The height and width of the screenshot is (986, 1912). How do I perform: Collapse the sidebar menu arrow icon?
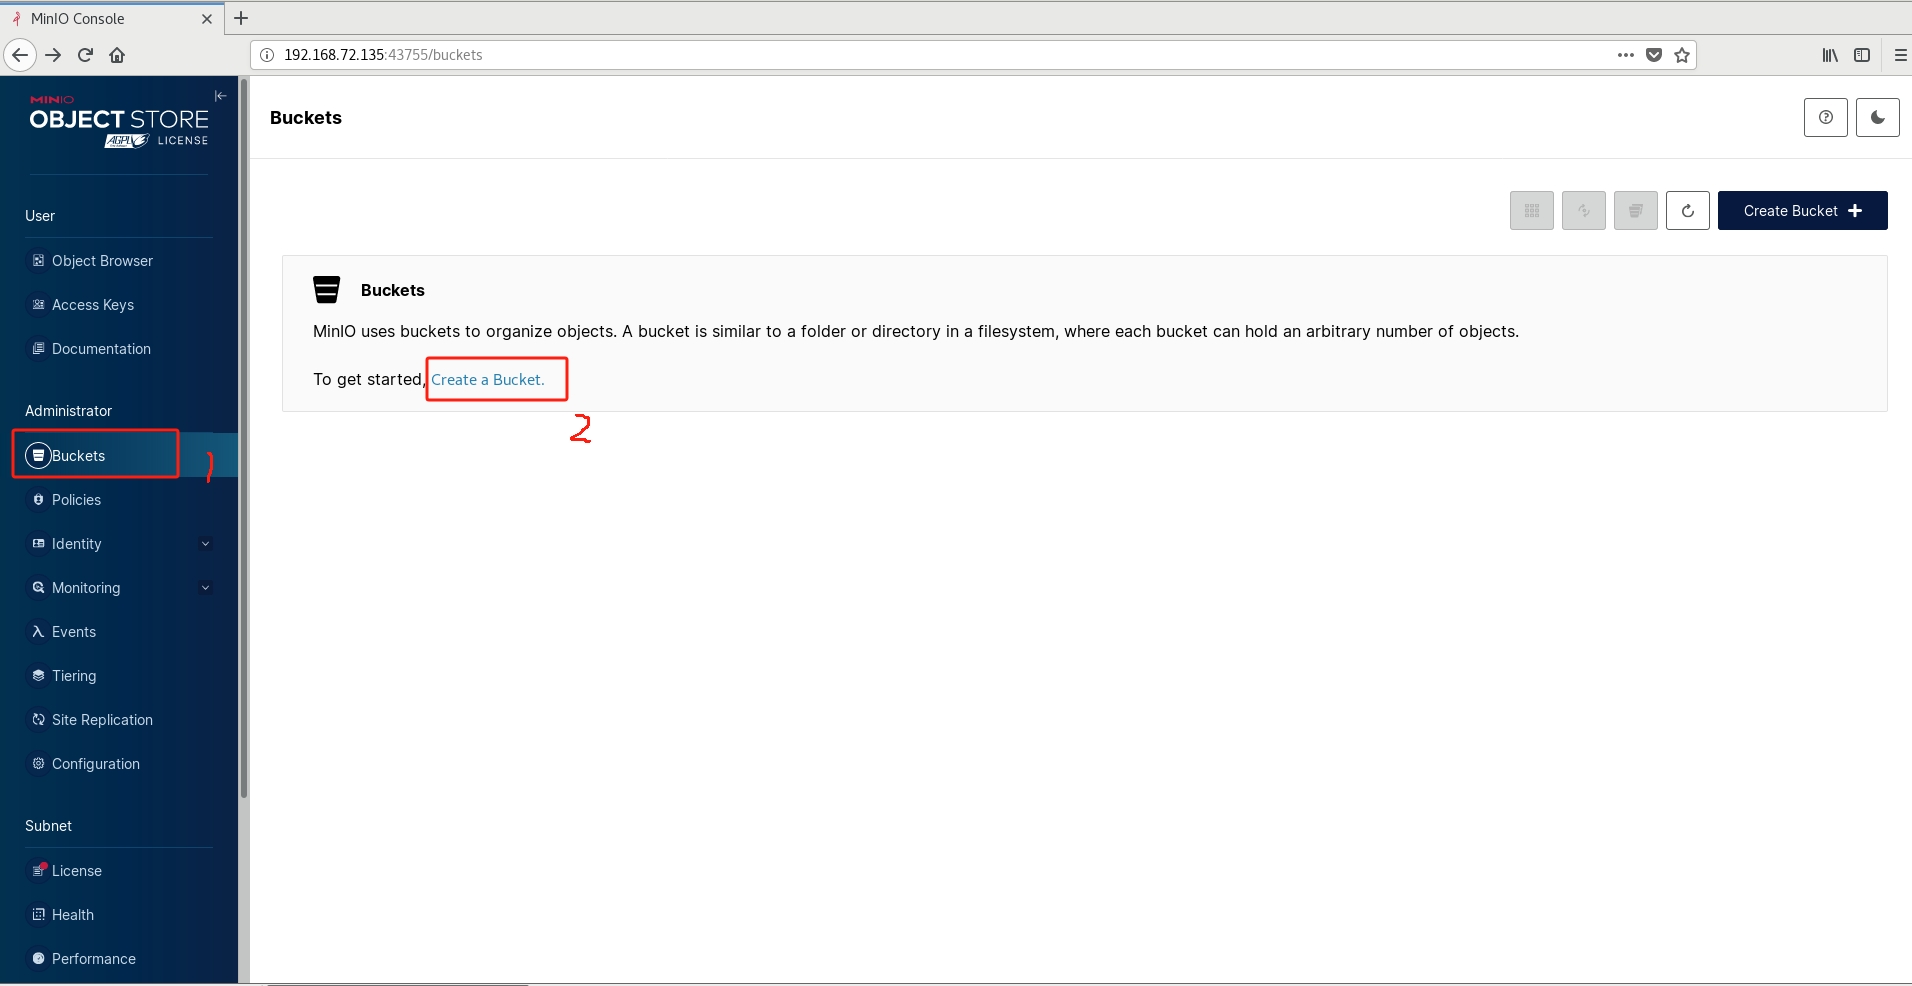[221, 96]
